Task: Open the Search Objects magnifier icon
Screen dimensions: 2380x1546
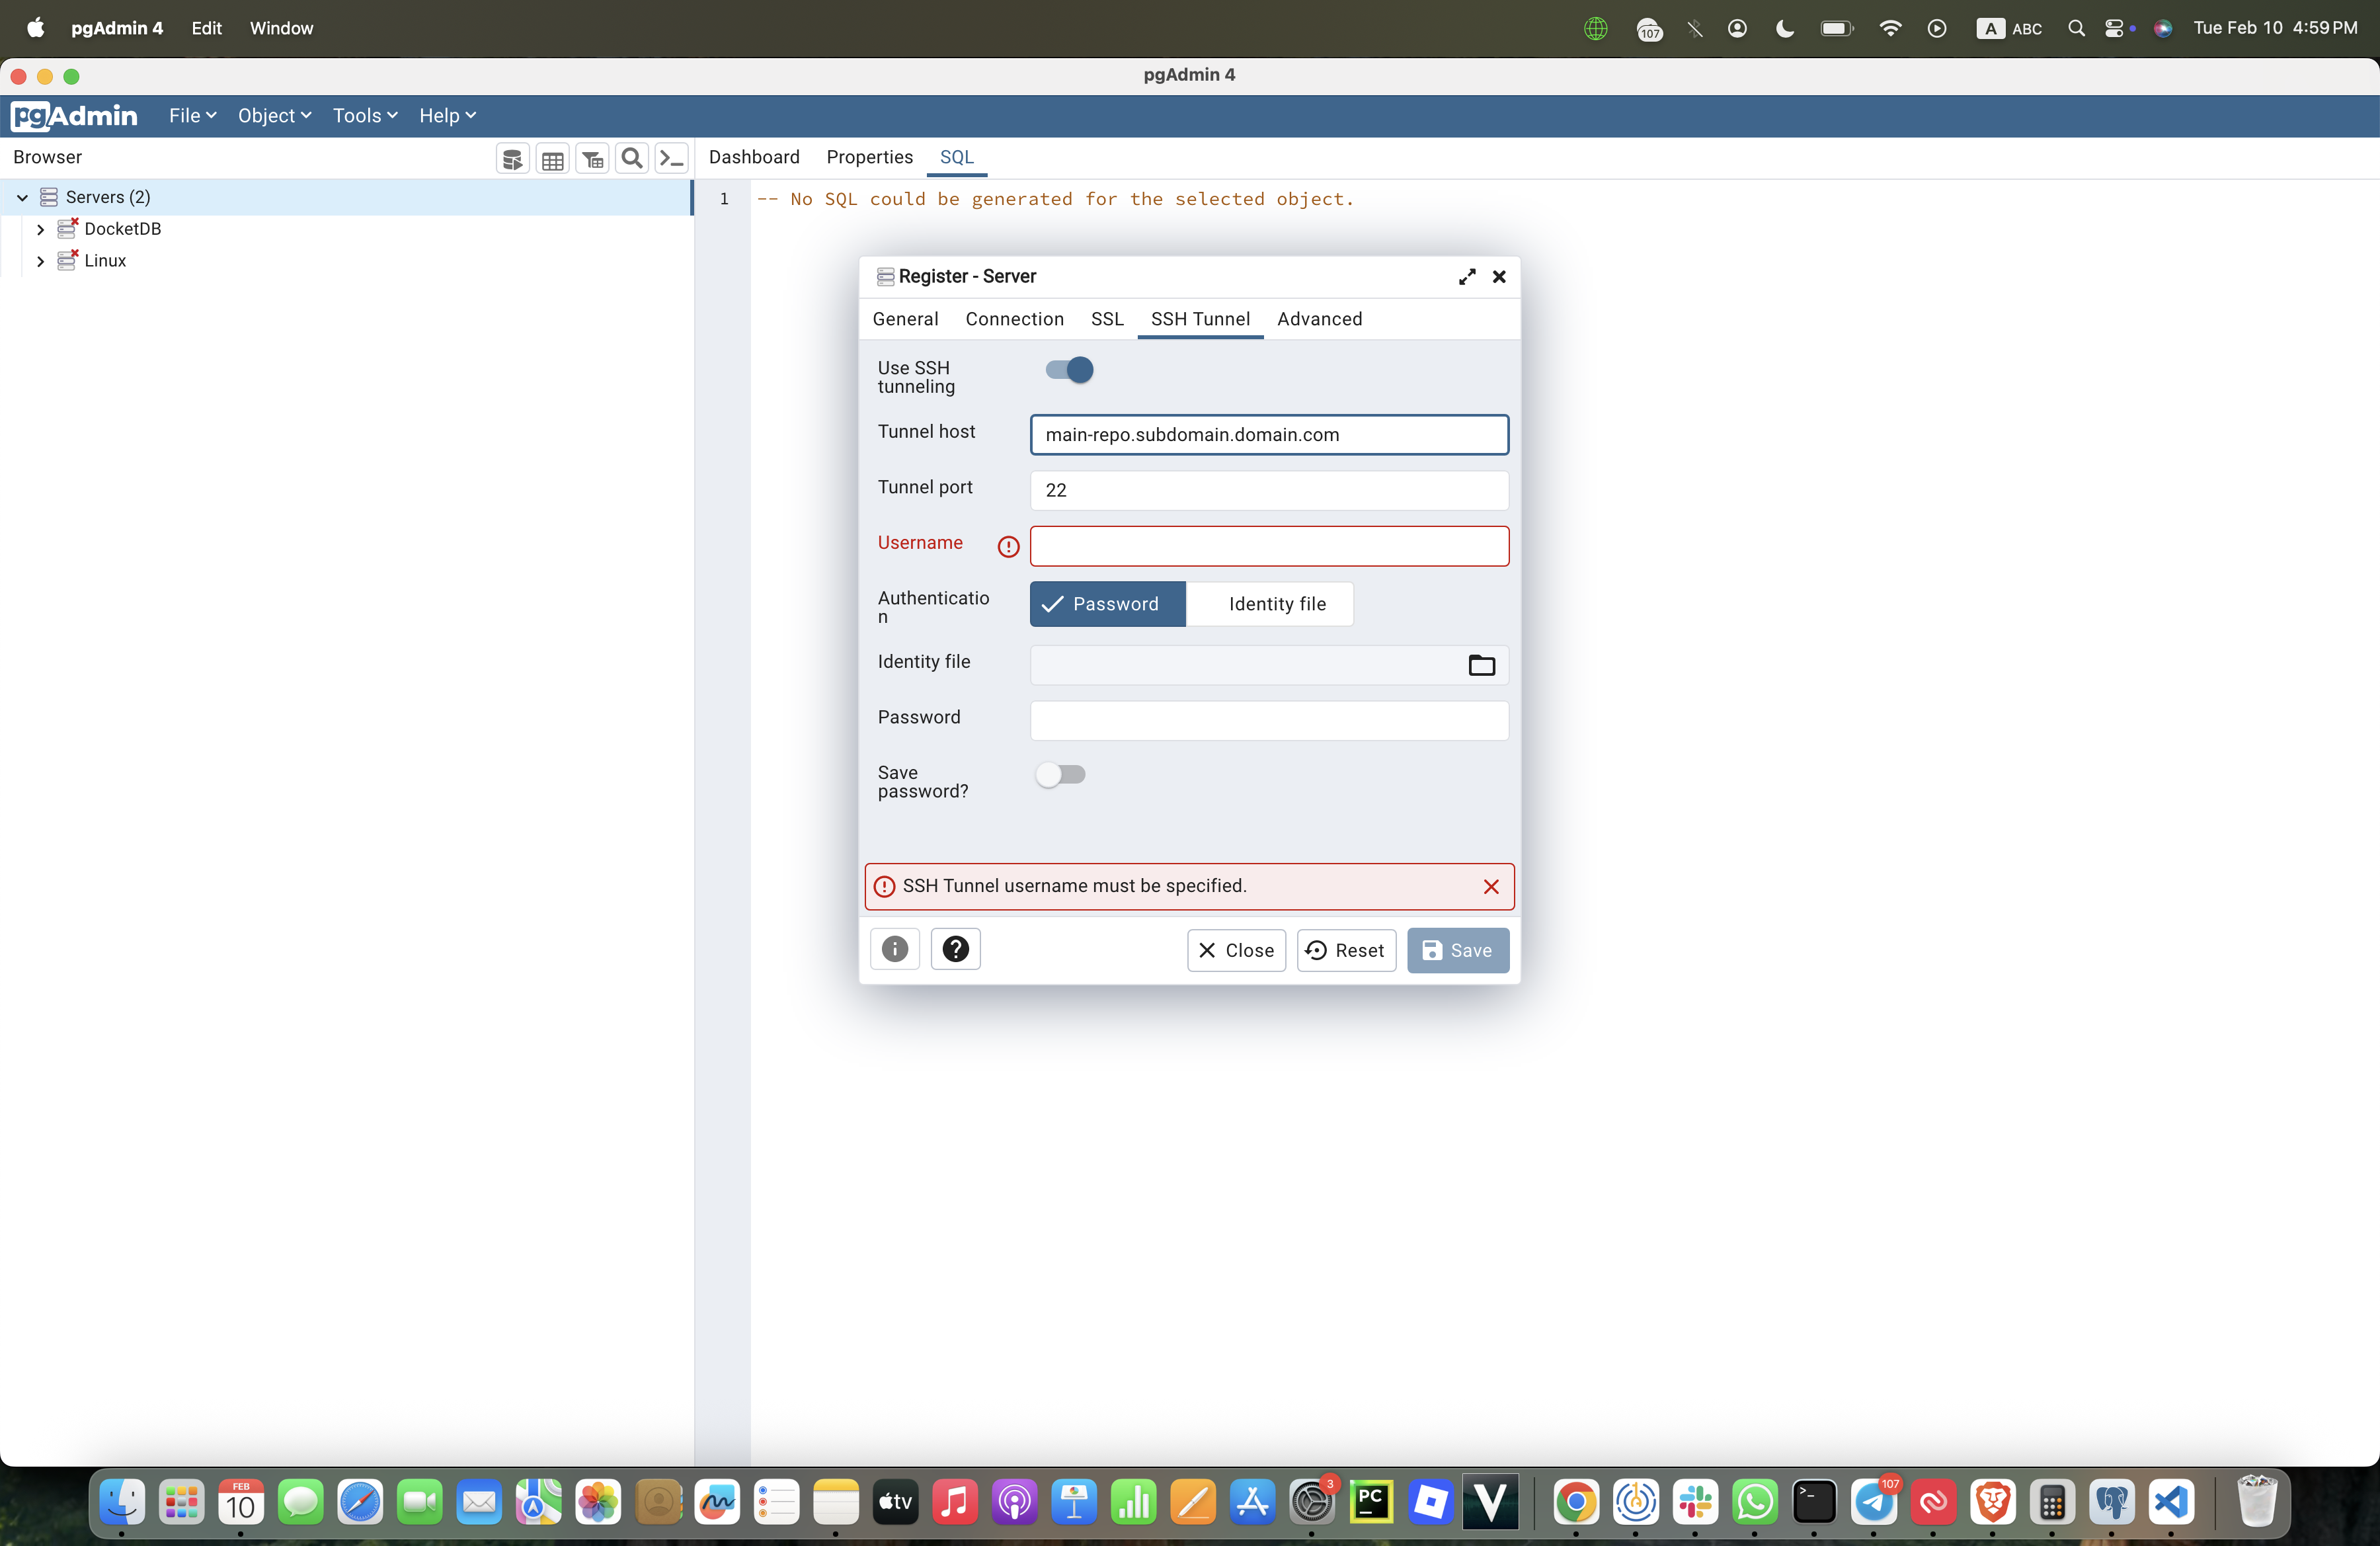Action: [631, 158]
